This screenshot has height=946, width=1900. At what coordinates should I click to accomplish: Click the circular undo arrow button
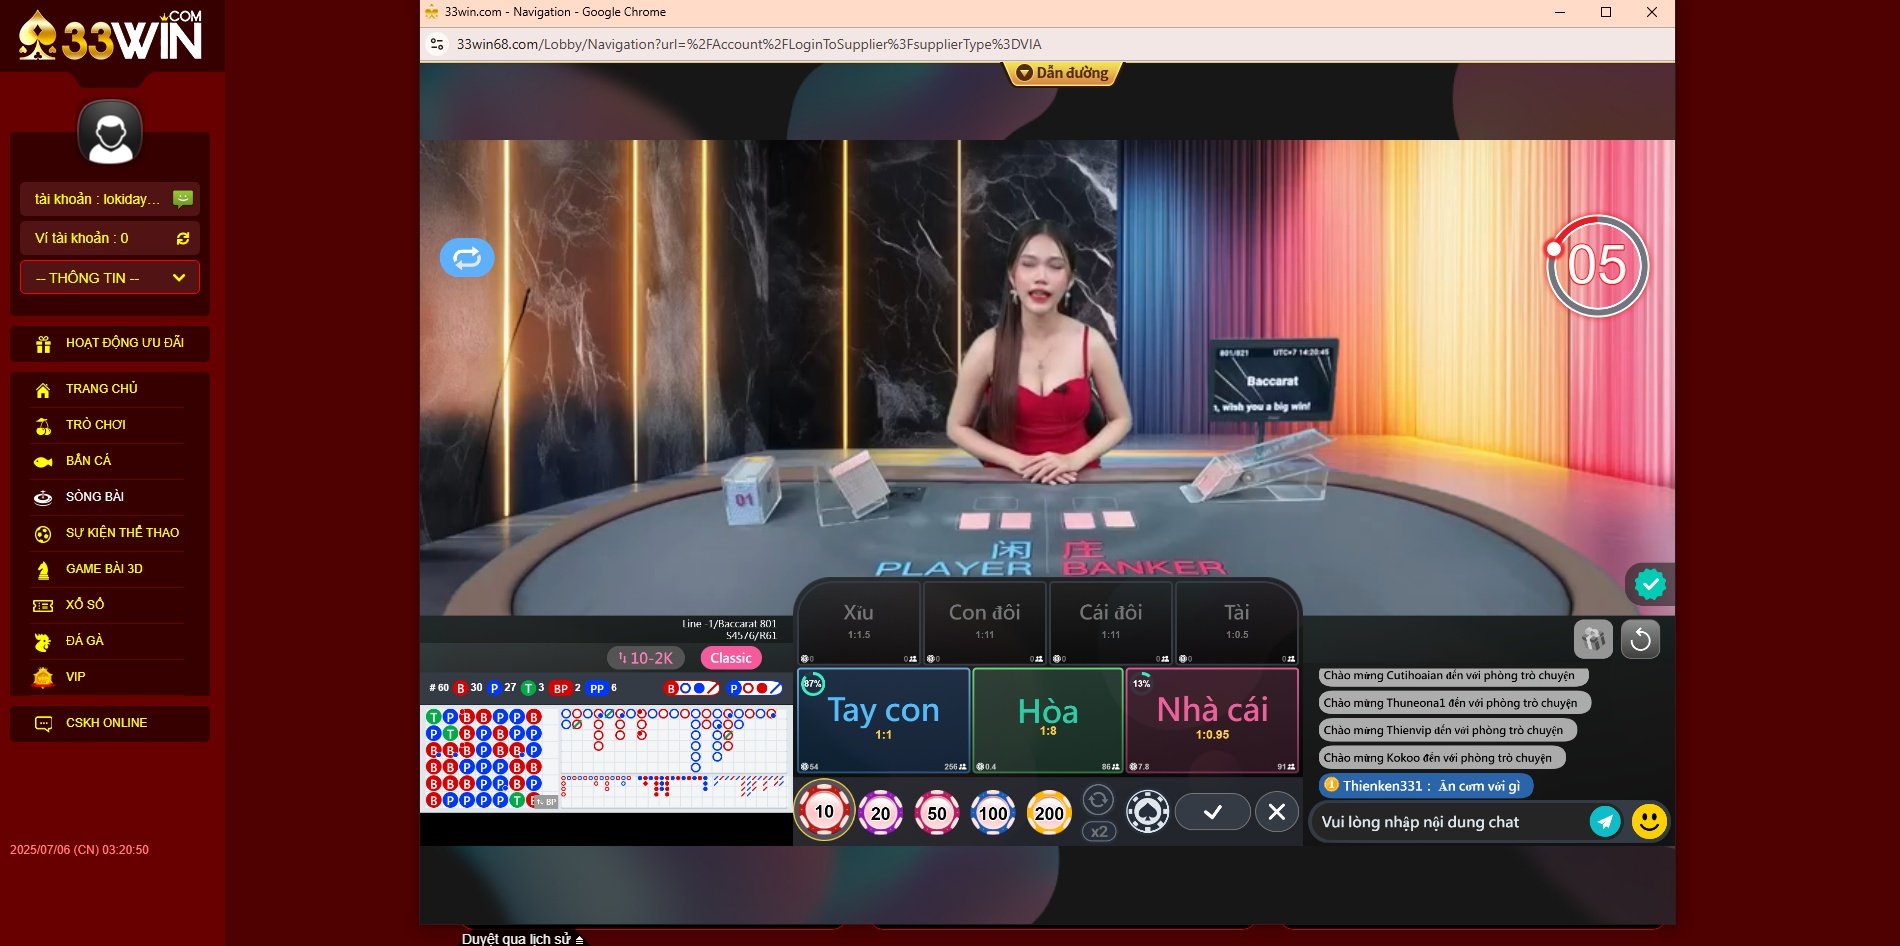[1640, 639]
